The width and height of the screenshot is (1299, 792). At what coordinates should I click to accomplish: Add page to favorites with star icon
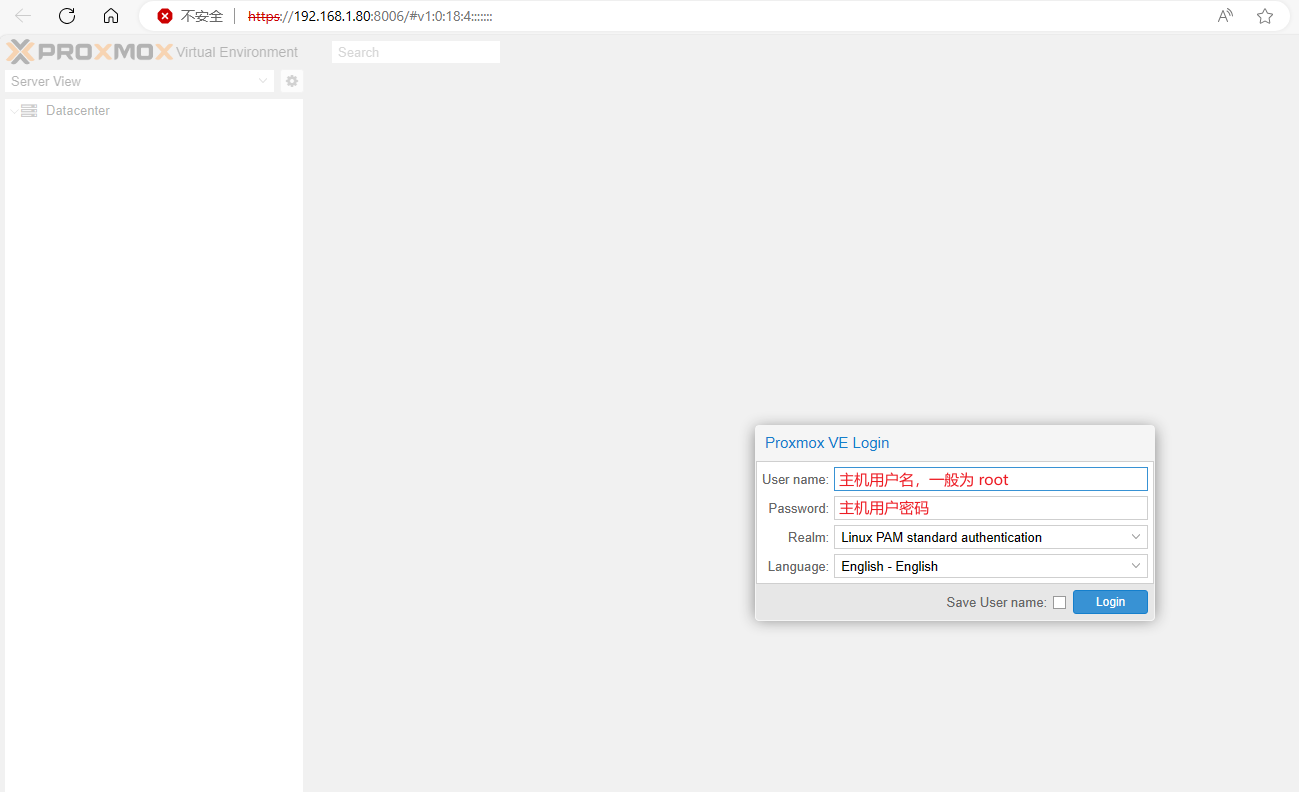[1265, 16]
